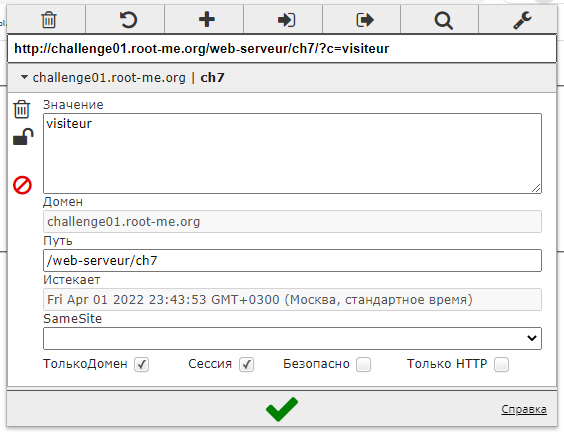Click the export cookies icon
The height and width of the screenshot is (435, 564).
pyautogui.click(x=365, y=19)
